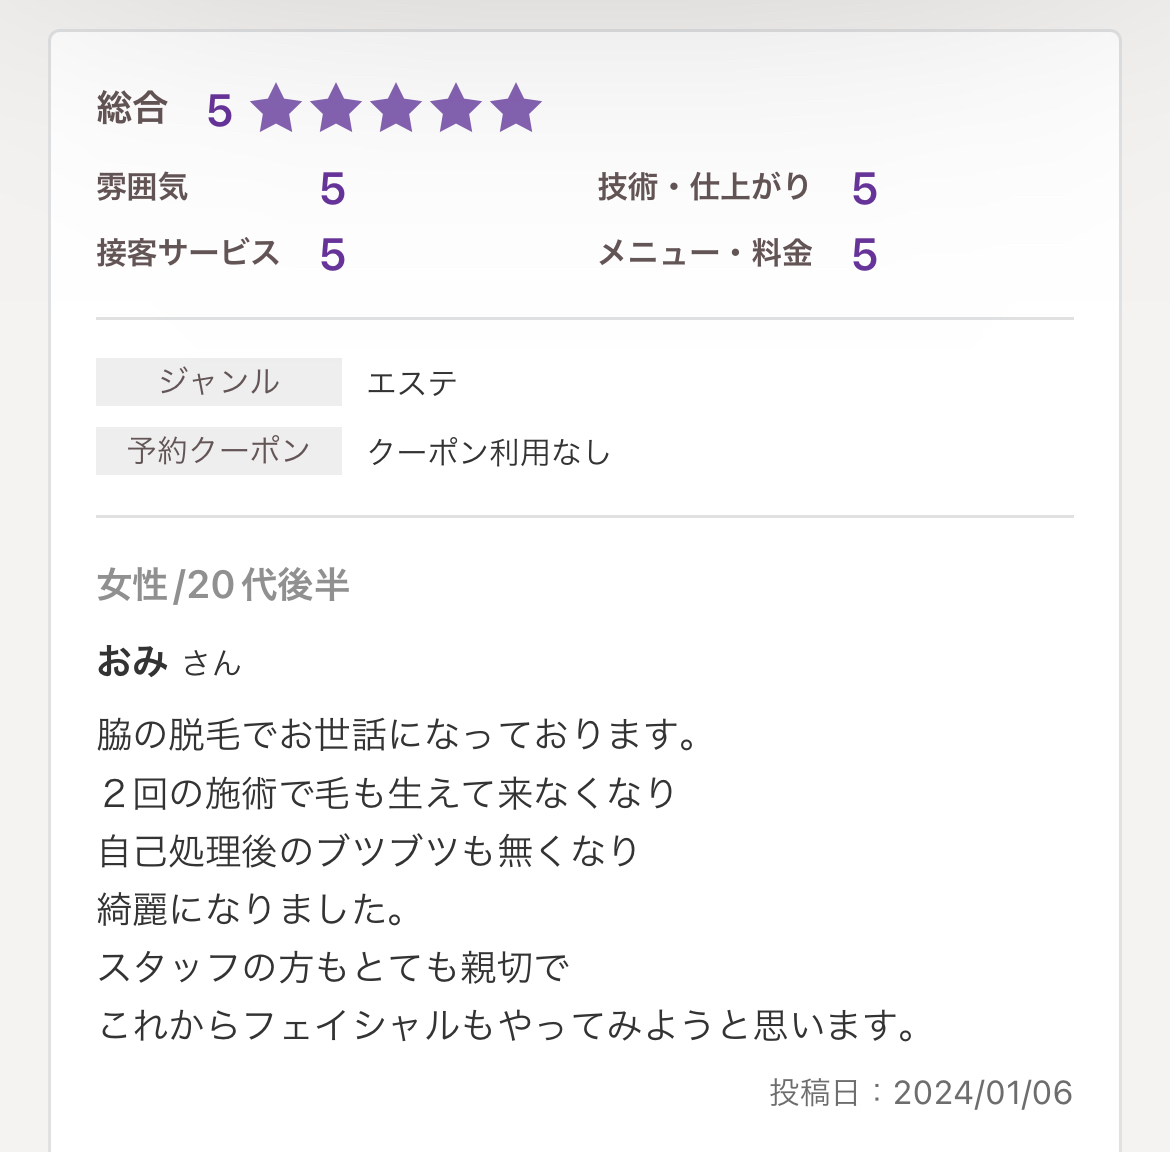
Task: Click the second purple rating star
Action: pos(336,109)
